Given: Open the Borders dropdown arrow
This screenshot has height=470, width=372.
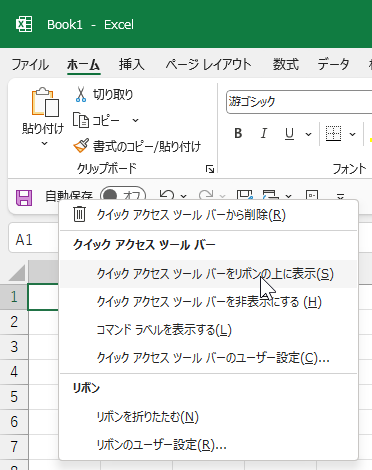Looking at the screenshot, I should (352, 134).
